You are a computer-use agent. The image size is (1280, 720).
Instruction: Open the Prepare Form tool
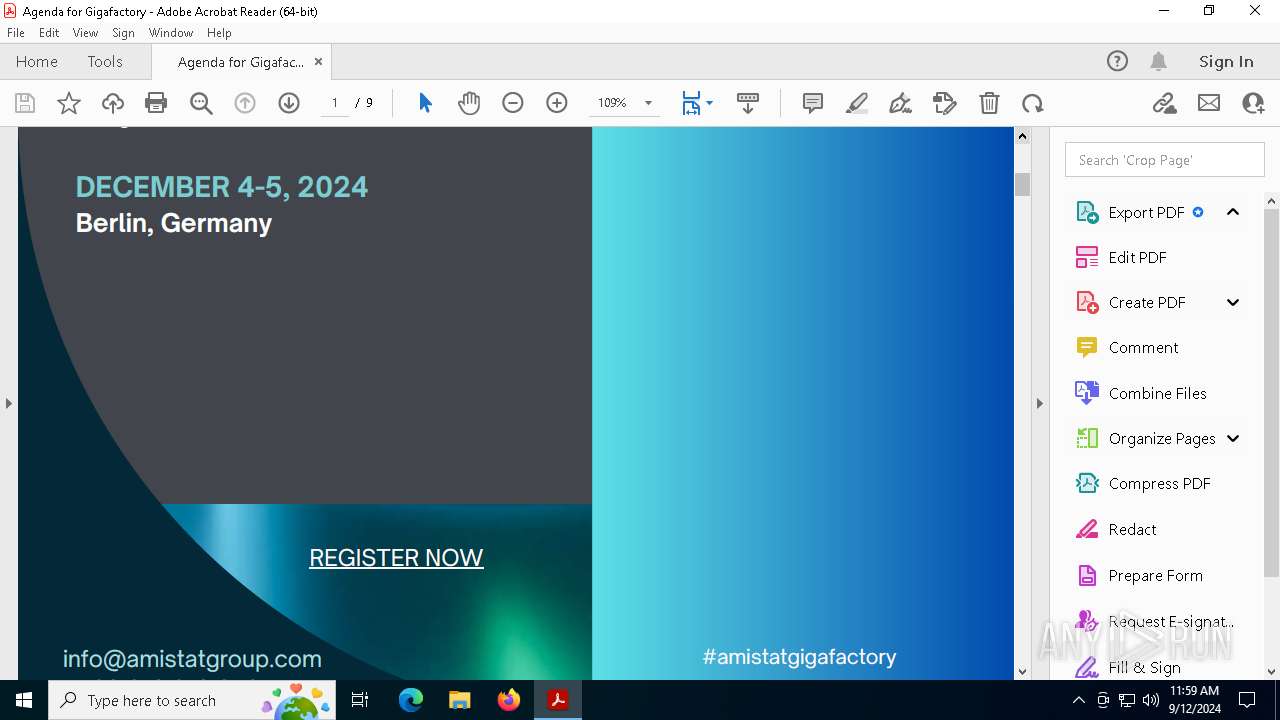click(1155, 575)
